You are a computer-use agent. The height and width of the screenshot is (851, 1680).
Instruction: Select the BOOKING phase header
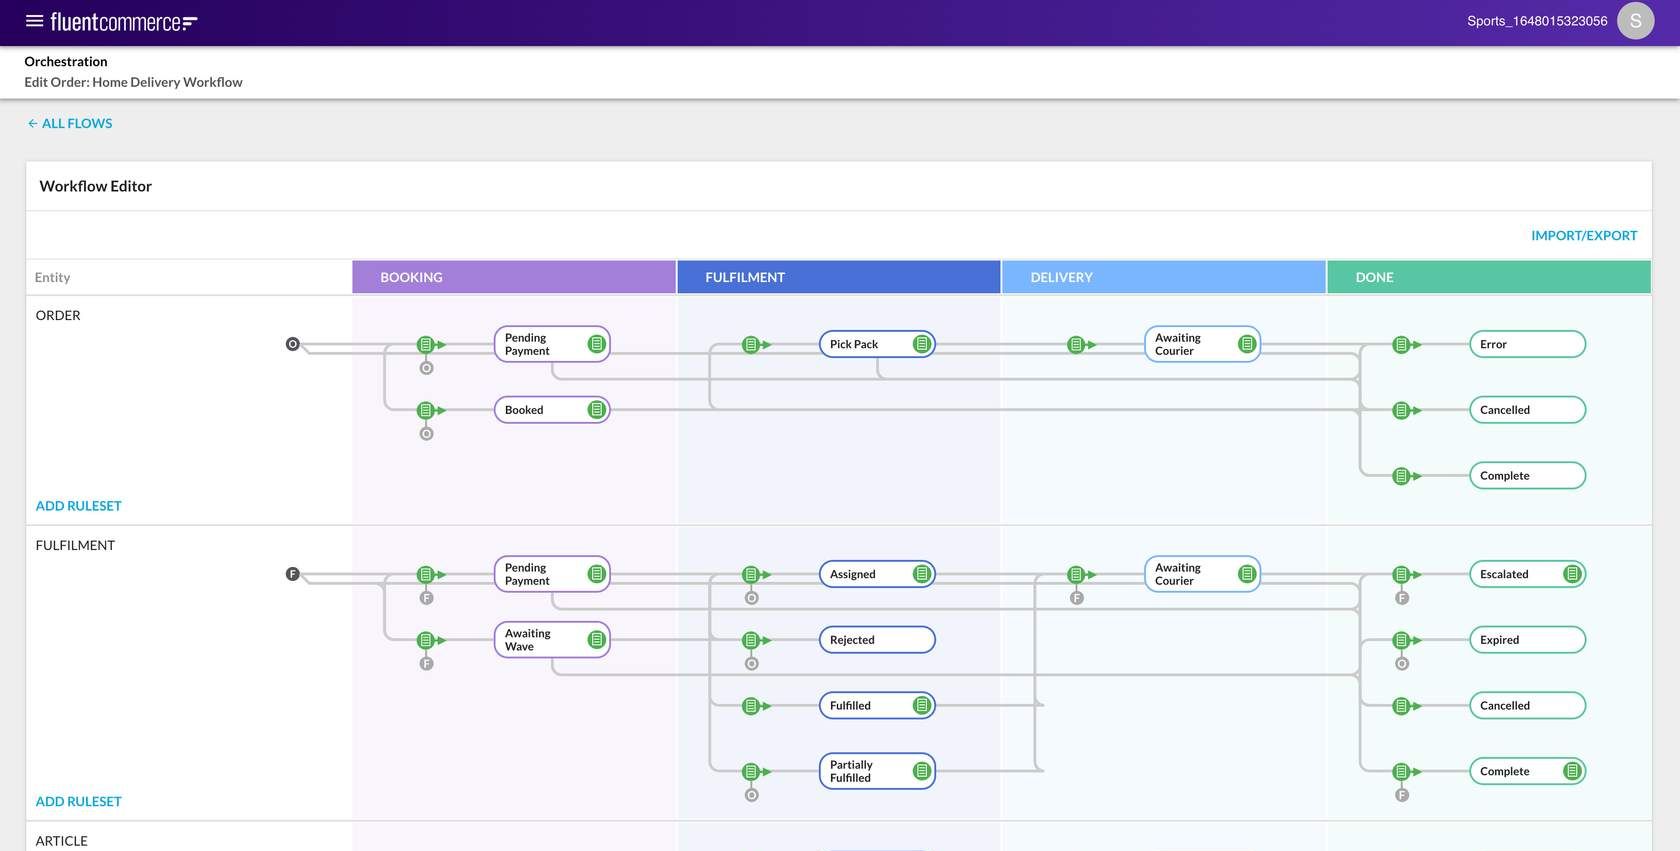514,277
